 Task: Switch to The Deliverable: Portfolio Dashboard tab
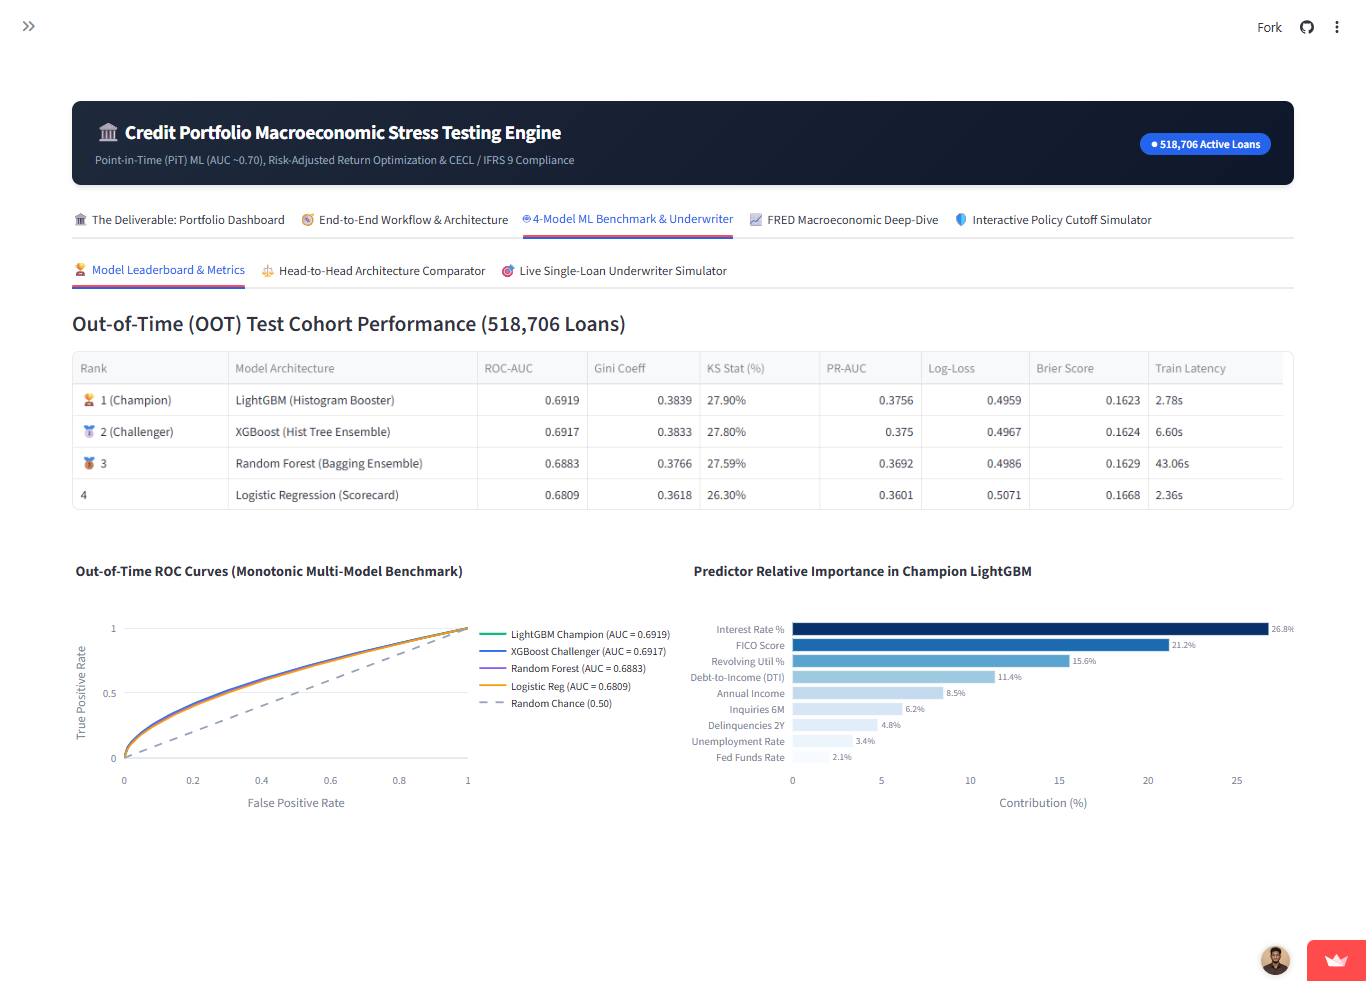click(x=180, y=220)
